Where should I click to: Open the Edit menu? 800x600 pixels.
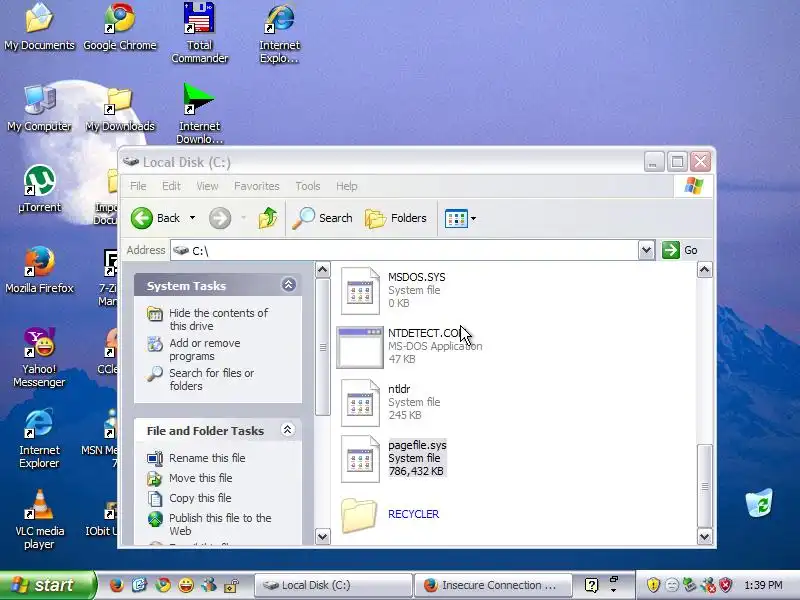pos(171,186)
